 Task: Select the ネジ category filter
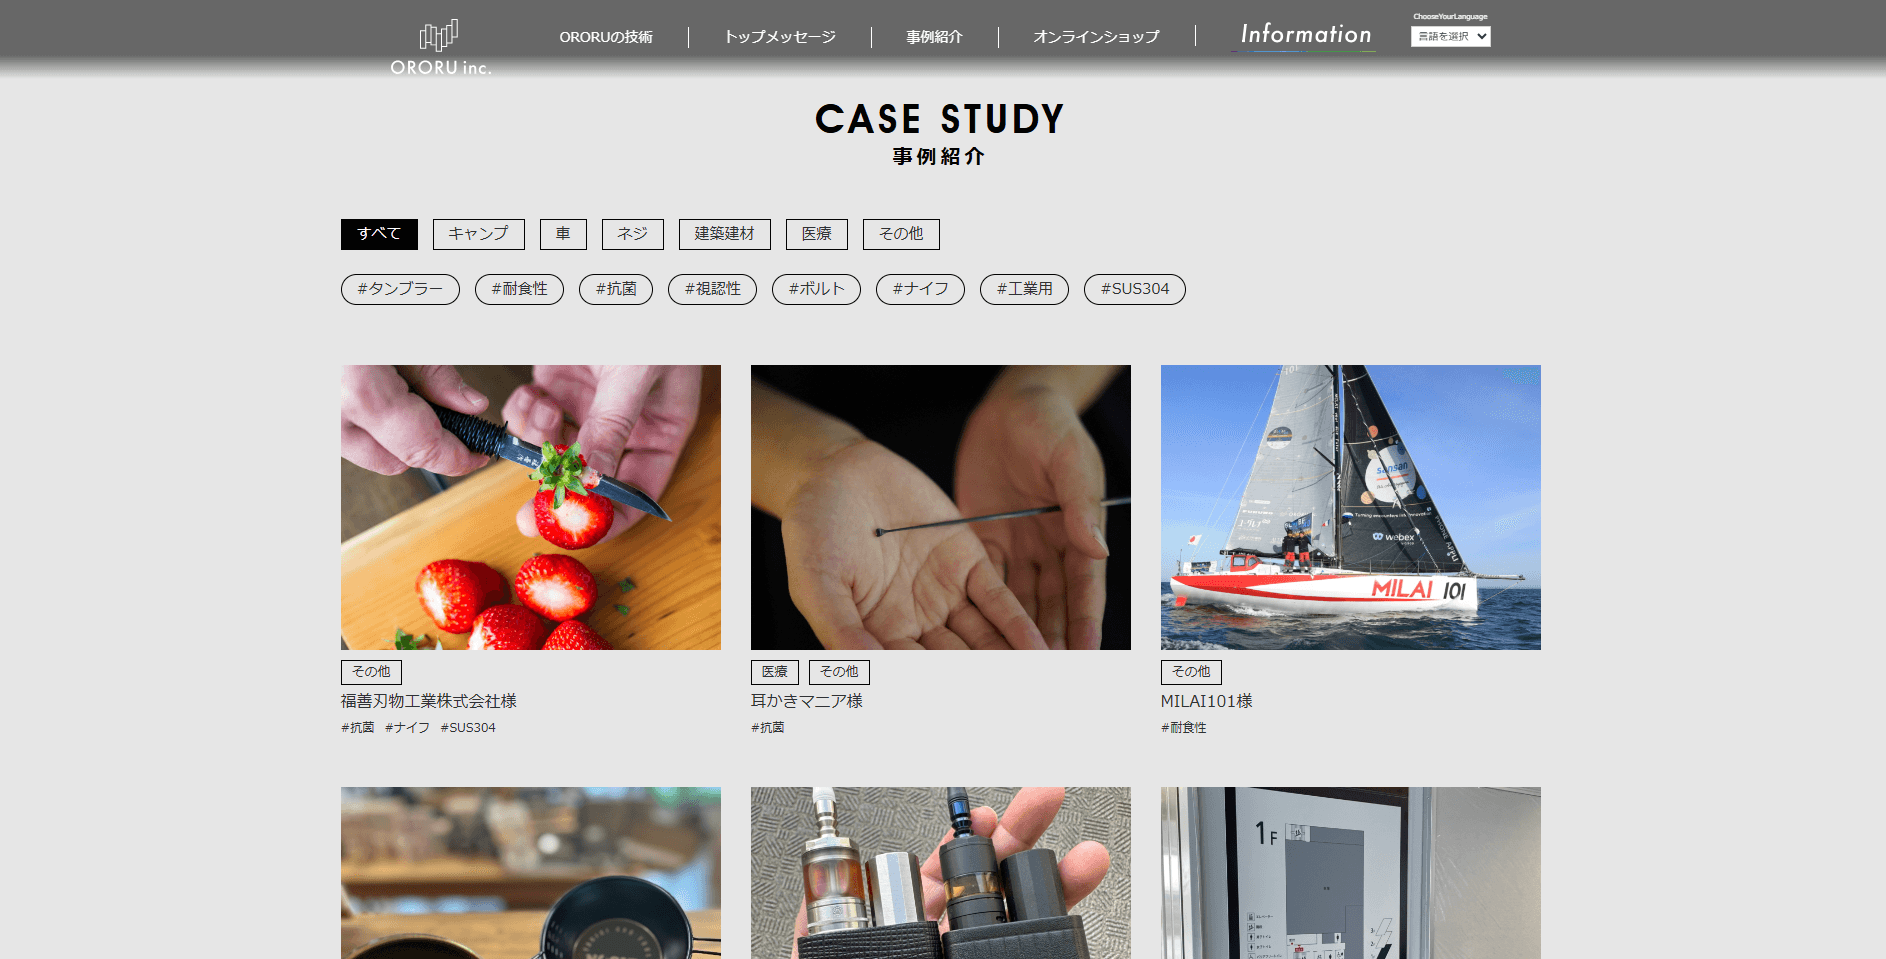tap(632, 234)
